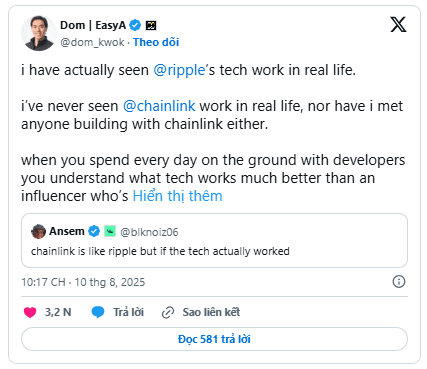Click the copy link chain icon
The height and width of the screenshot is (369, 427).
point(168,313)
